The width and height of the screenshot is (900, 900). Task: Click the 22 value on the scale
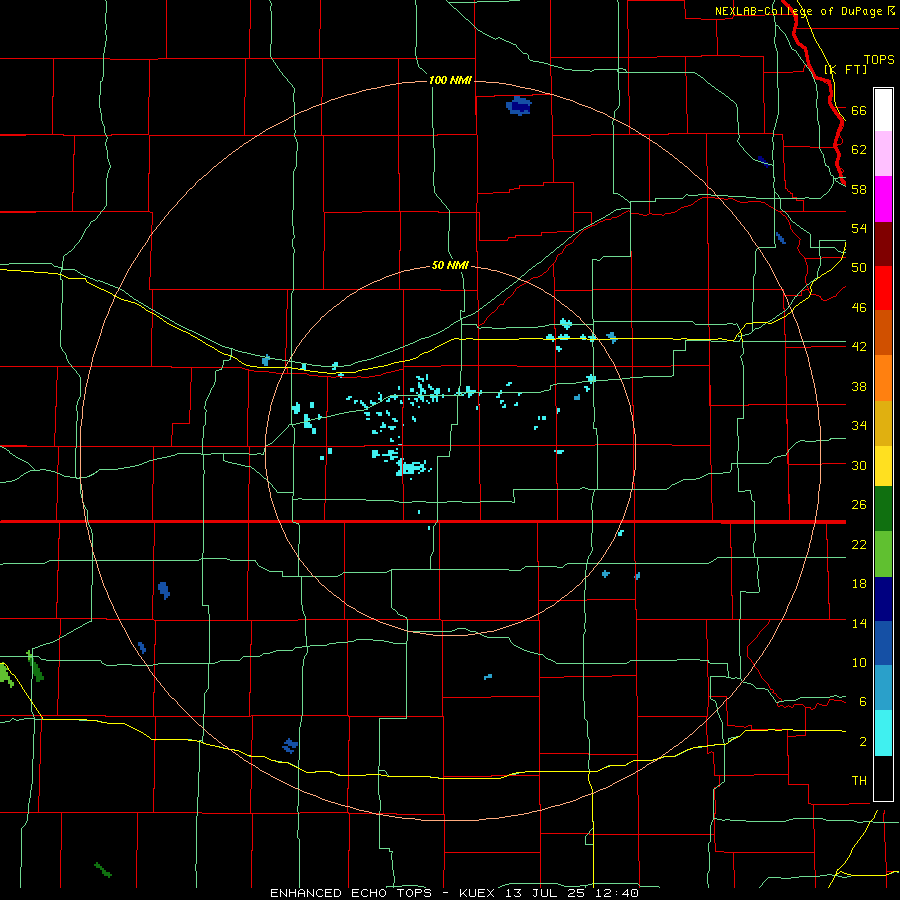[859, 545]
